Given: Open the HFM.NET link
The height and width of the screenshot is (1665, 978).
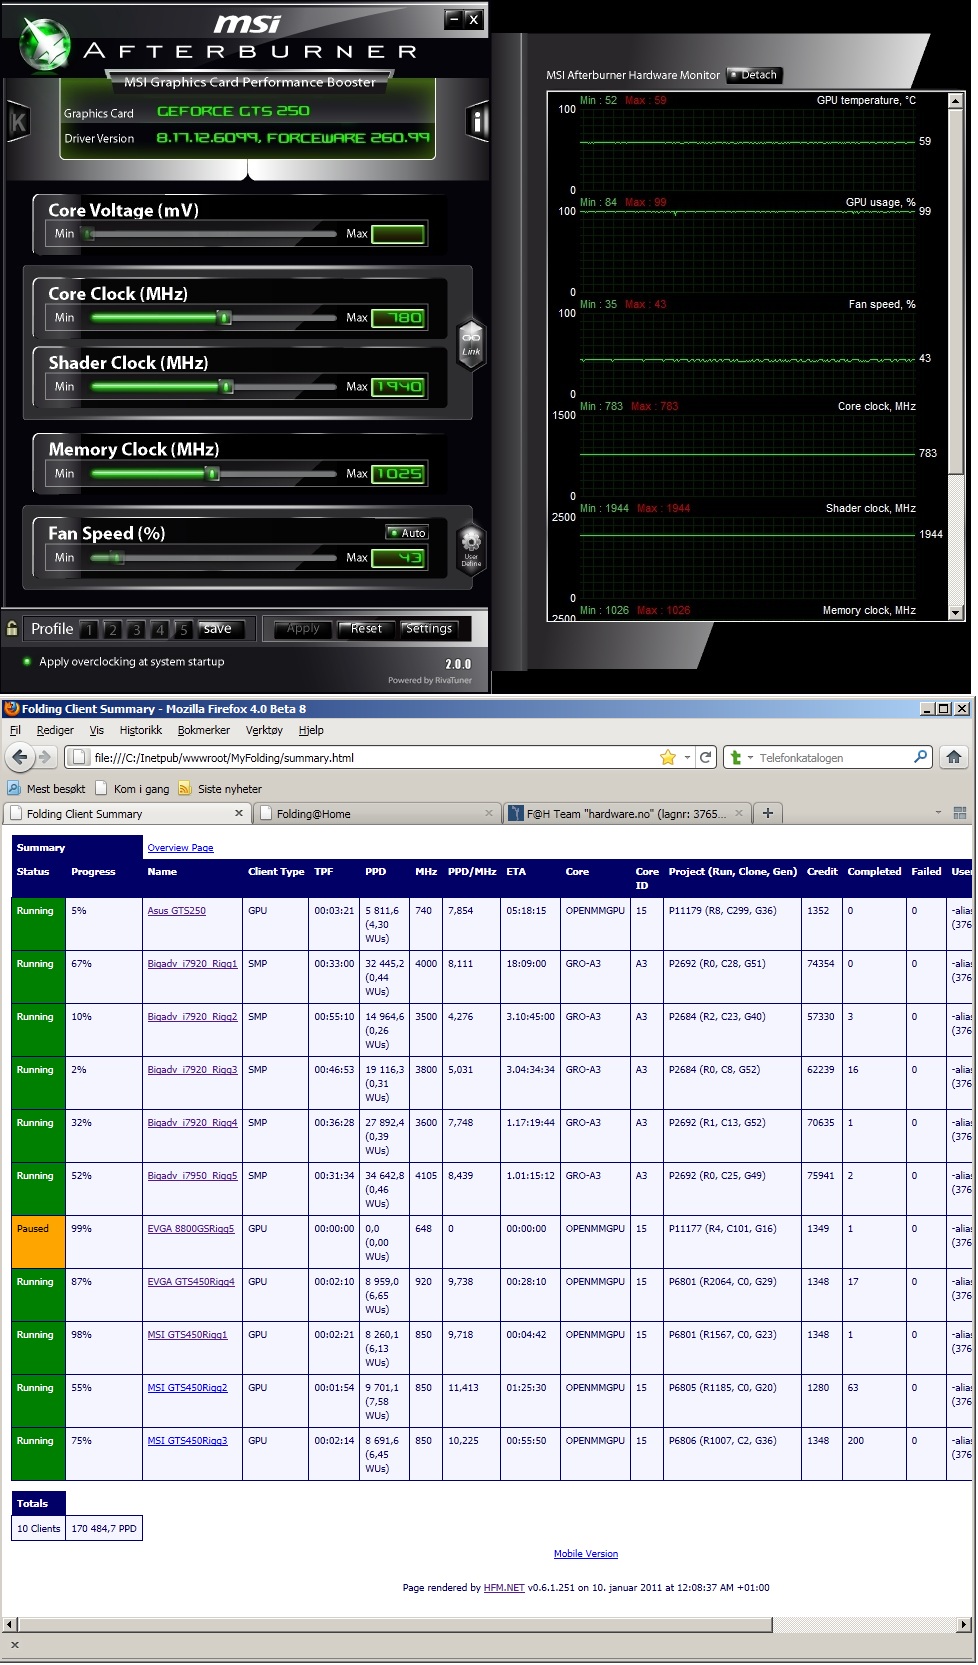Looking at the screenshot, I should [x=504, y=1587].
